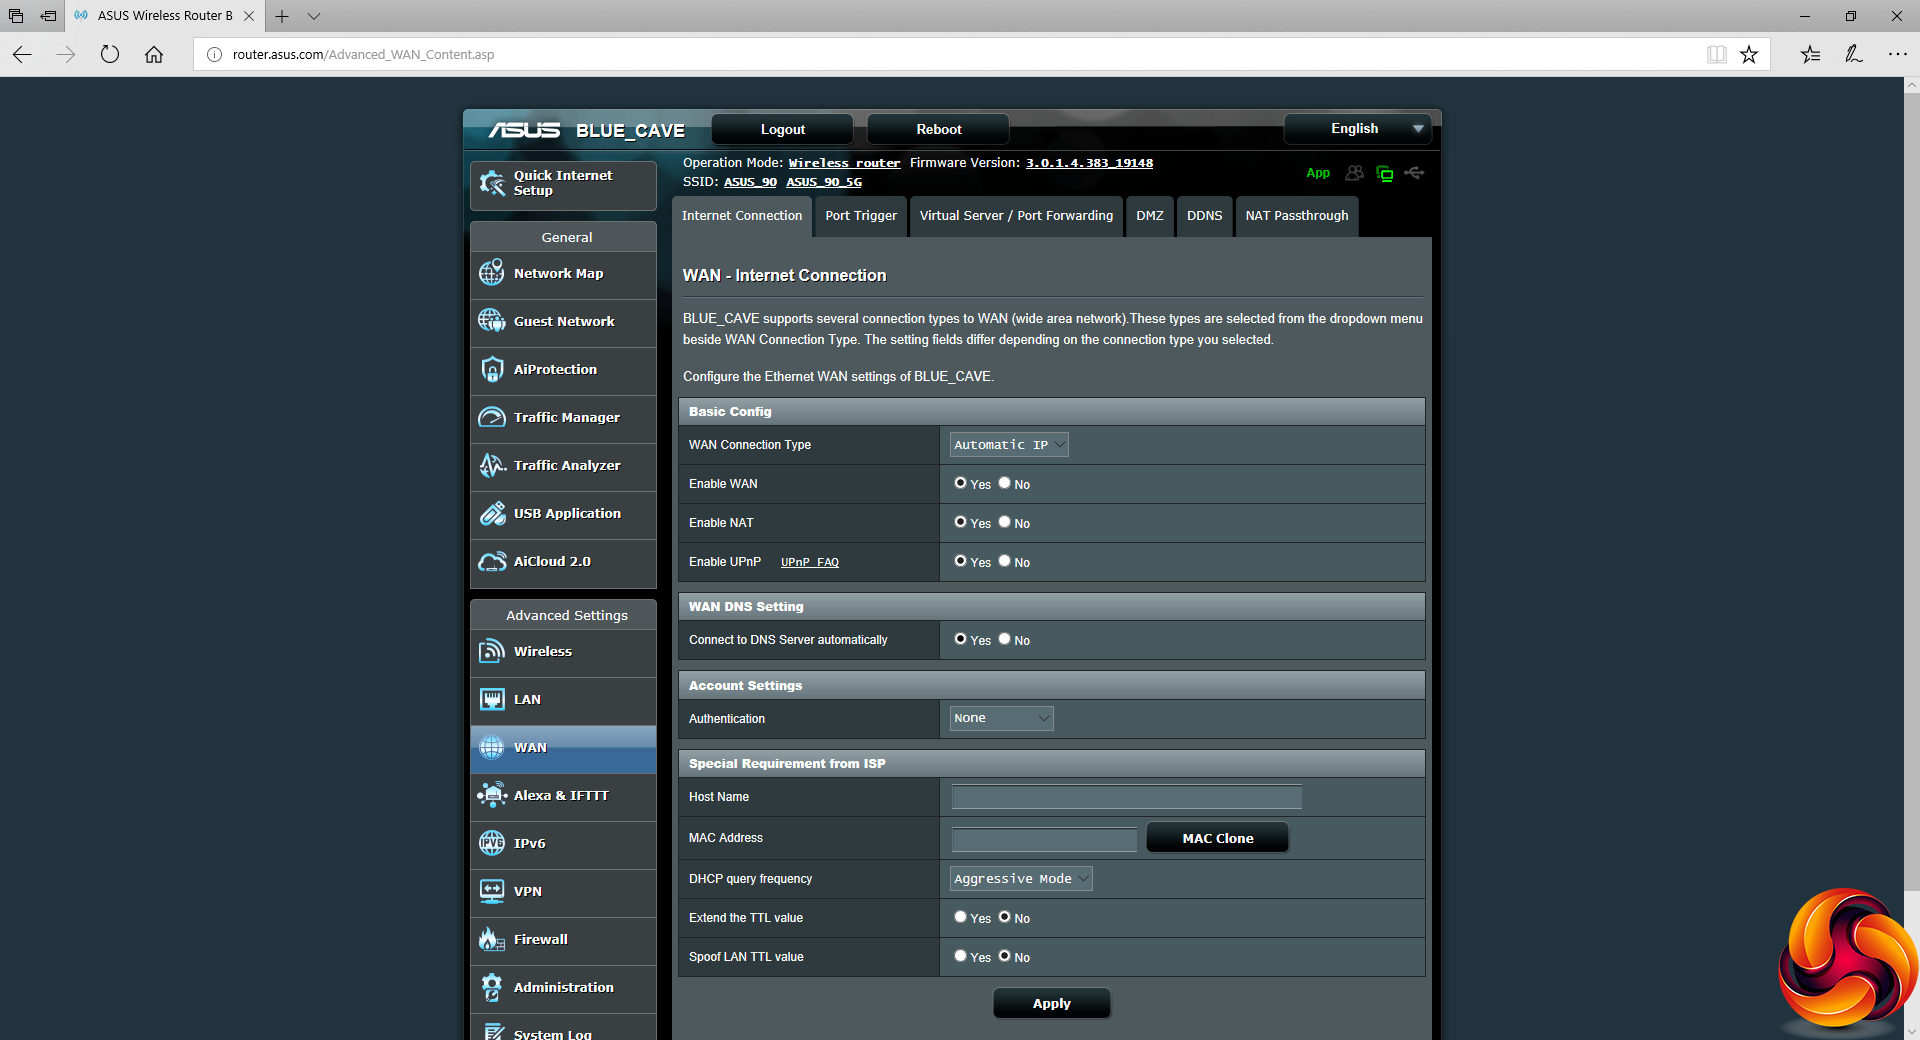
Task: Click into the Host Name input field
Action: click(1126, 797)
